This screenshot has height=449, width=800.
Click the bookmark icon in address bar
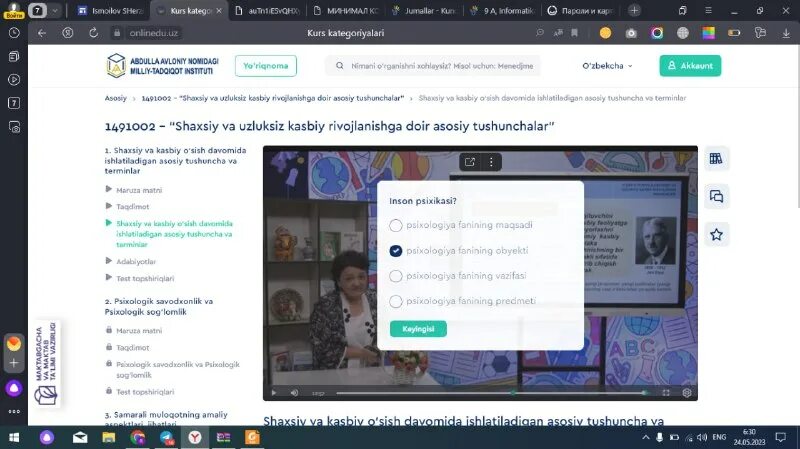coord(574,33)
